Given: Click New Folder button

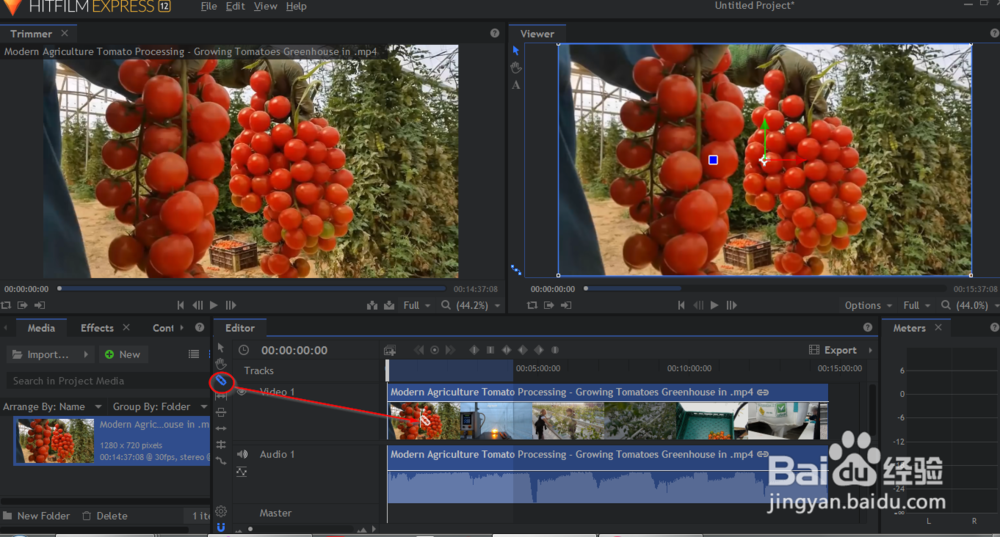Looking at the screenshot, I should click(36, 516).
